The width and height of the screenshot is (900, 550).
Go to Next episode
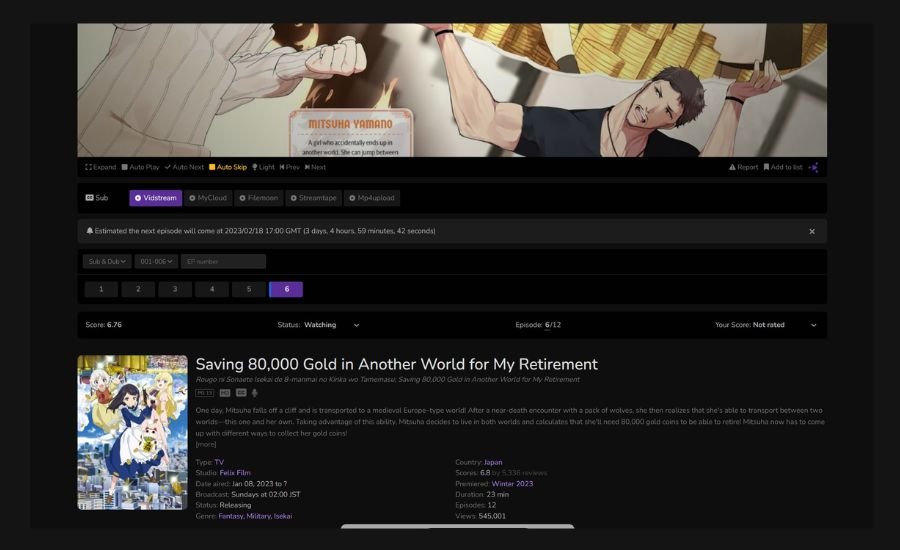[315, 167]
